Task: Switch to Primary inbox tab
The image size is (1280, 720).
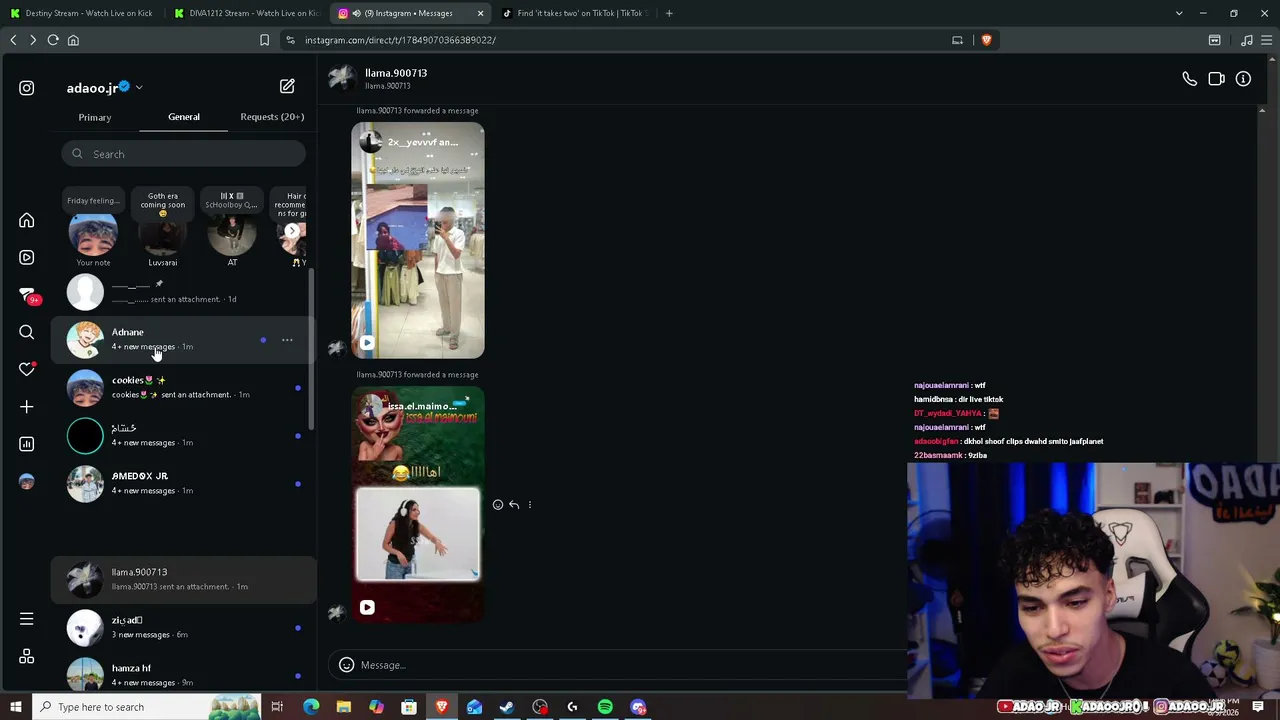Action: pos(95,117)
